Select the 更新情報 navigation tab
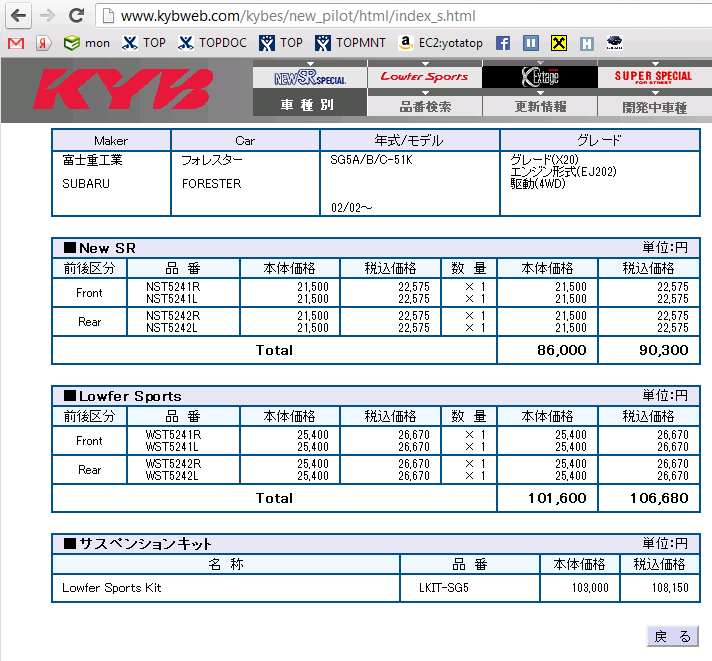Viewport: 712px width, 661px height. pos(540,106)
